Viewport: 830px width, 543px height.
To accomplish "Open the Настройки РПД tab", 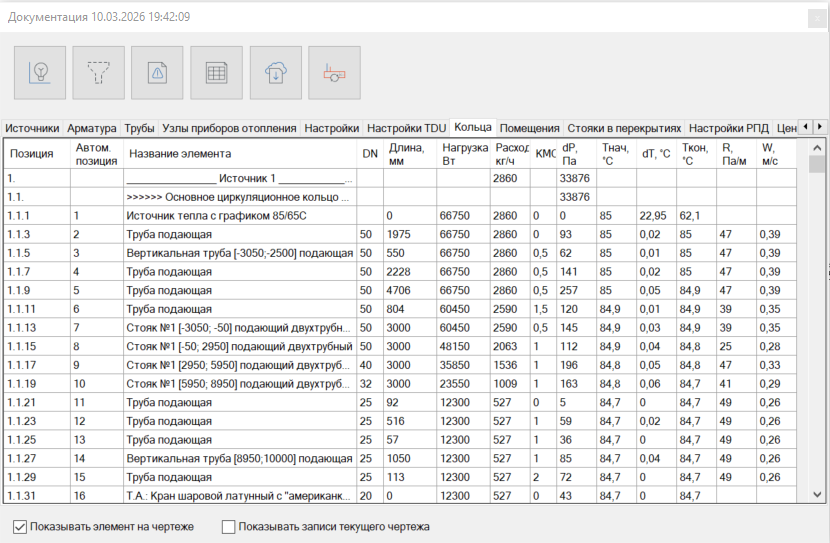I will pos(729,129).
